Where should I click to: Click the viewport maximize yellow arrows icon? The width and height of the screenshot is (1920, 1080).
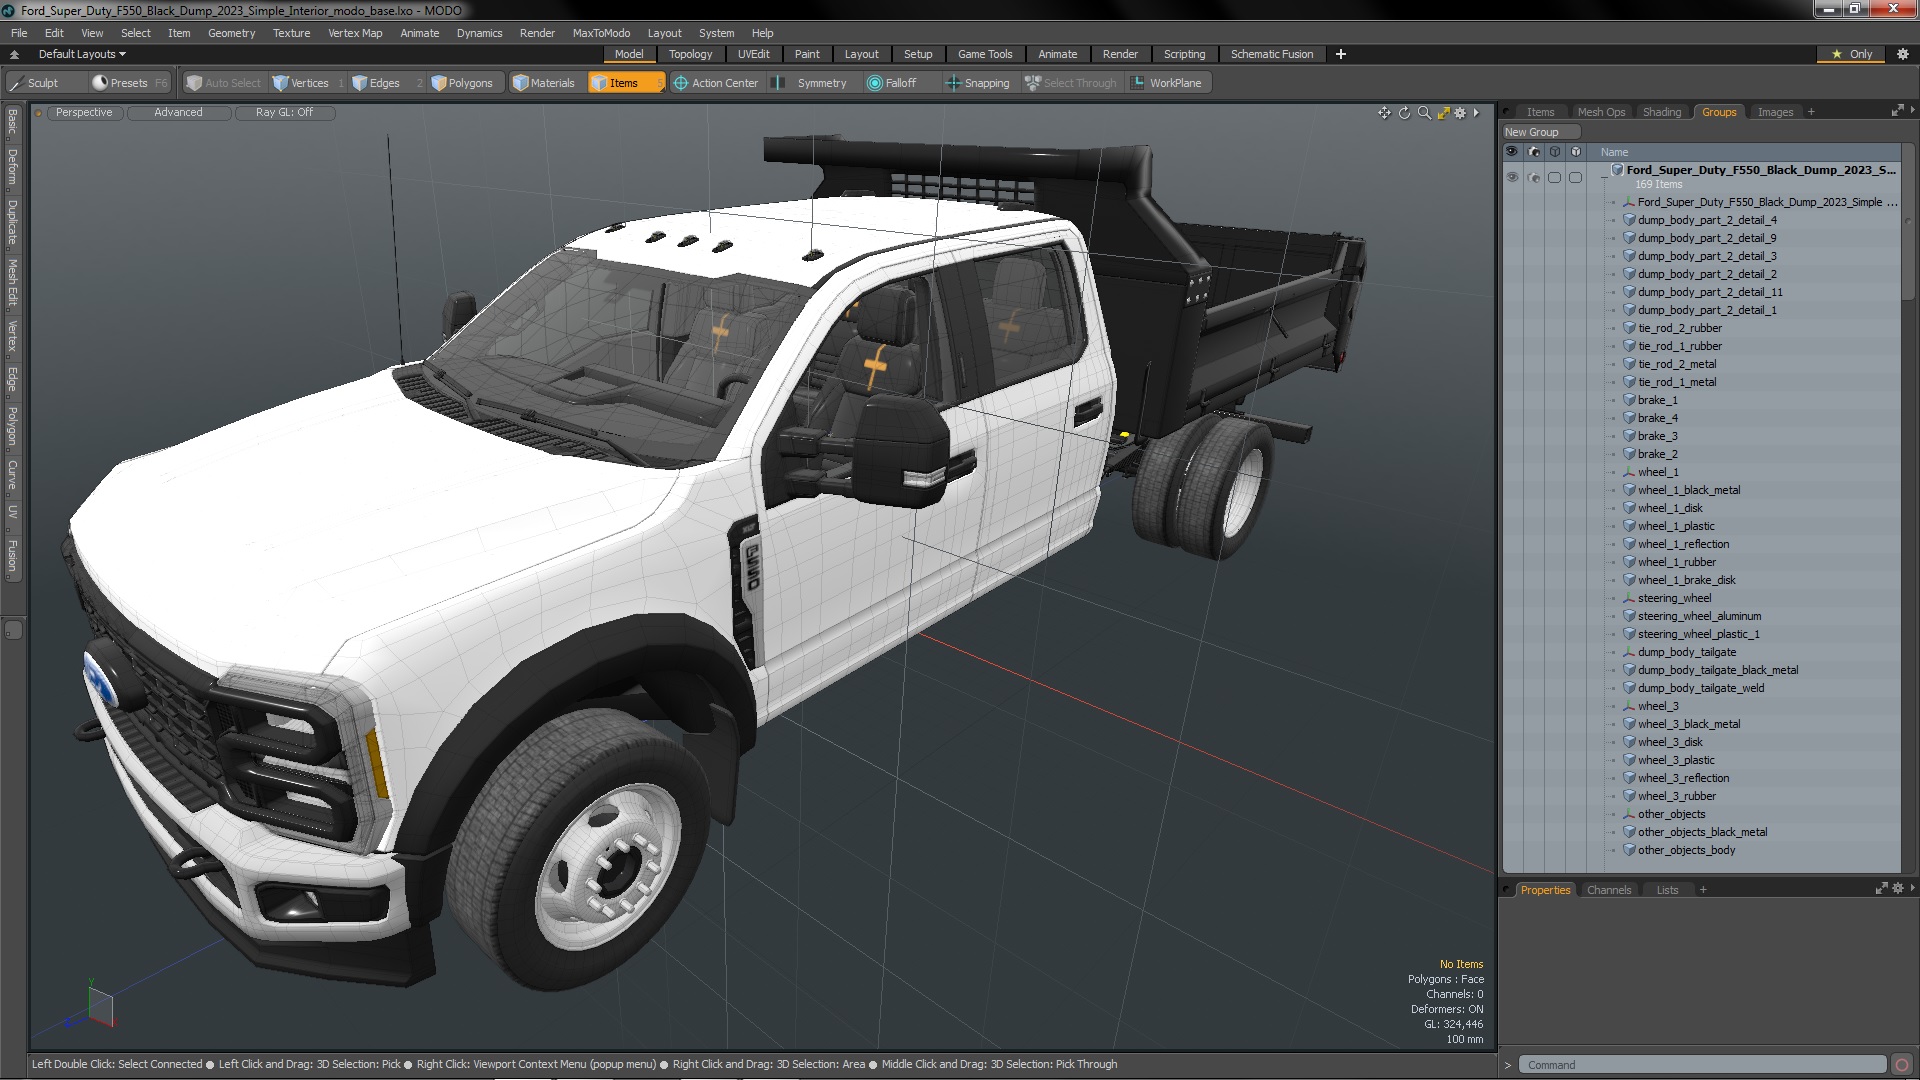coord(1443,113)
